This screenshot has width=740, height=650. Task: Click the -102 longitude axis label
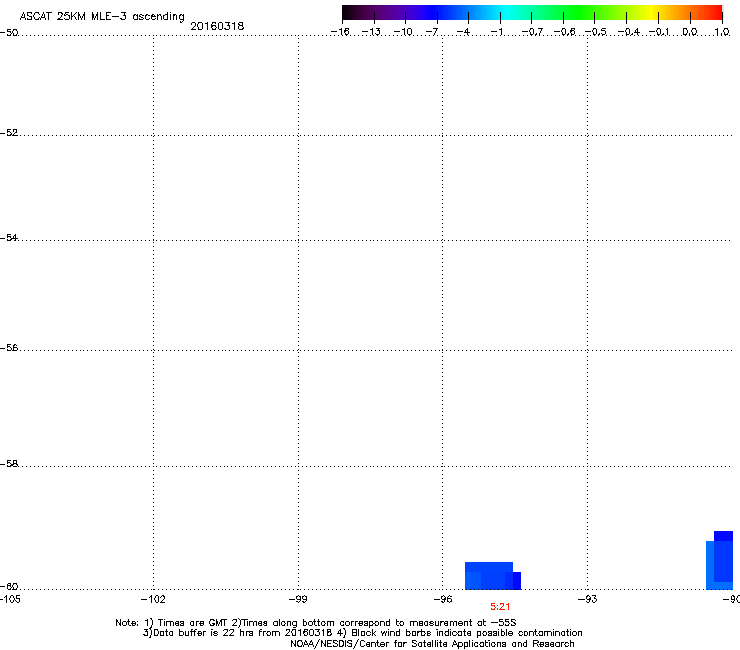click(x=153, y=599)
